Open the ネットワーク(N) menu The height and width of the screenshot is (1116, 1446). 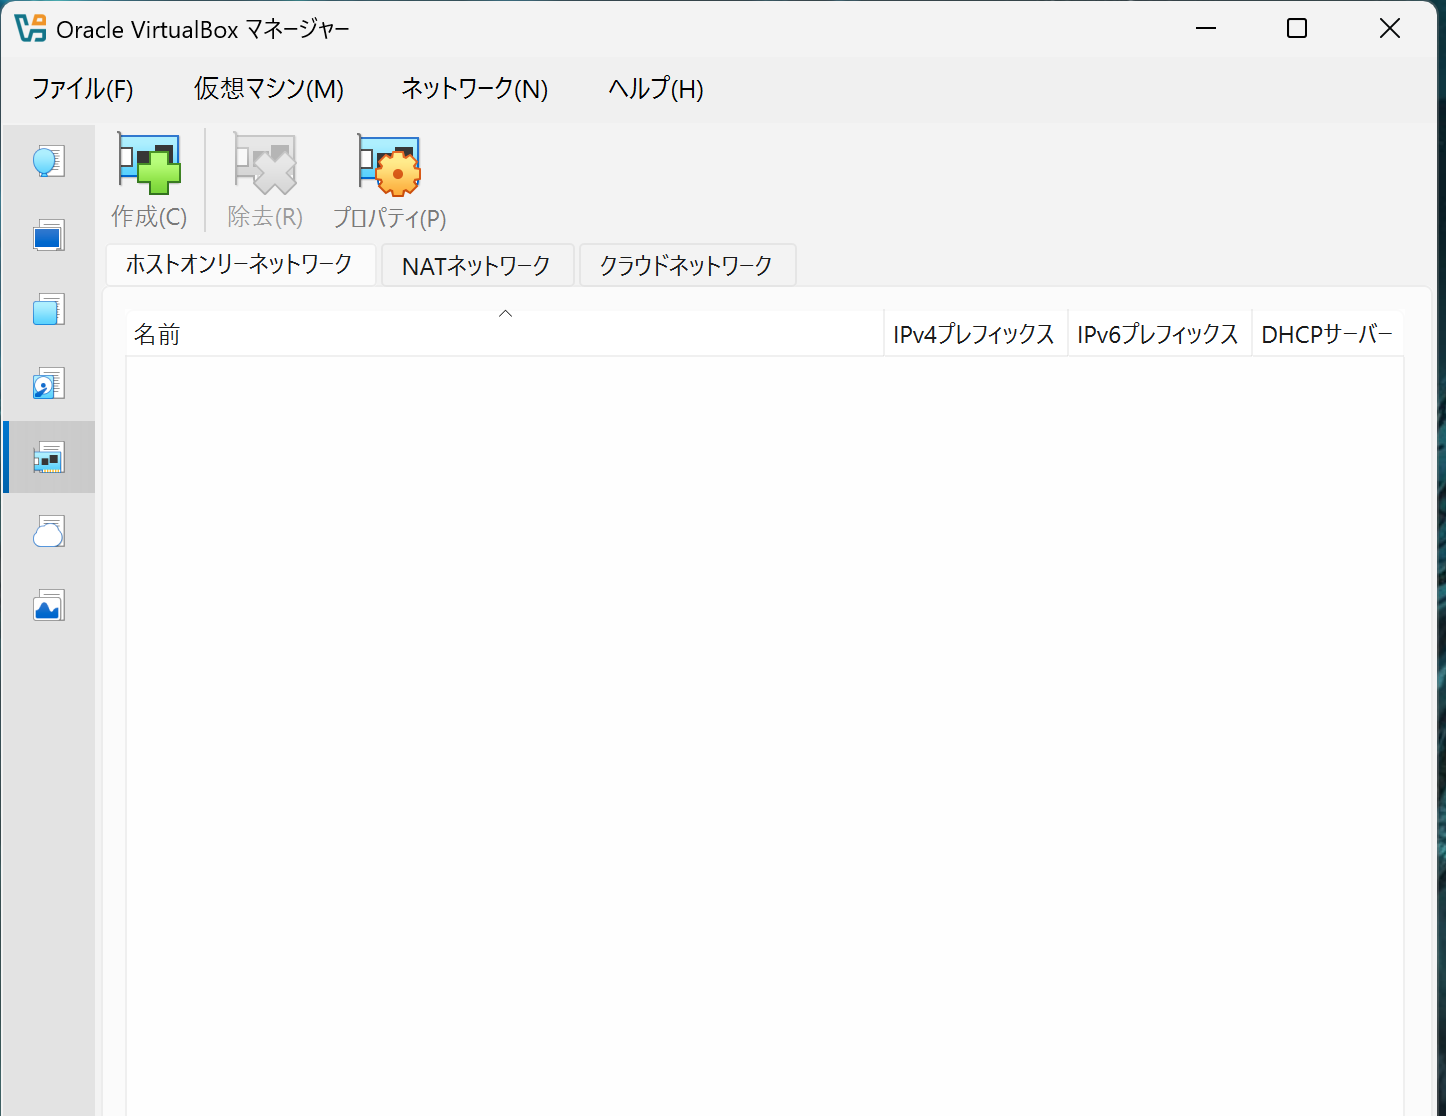(474, 89)
